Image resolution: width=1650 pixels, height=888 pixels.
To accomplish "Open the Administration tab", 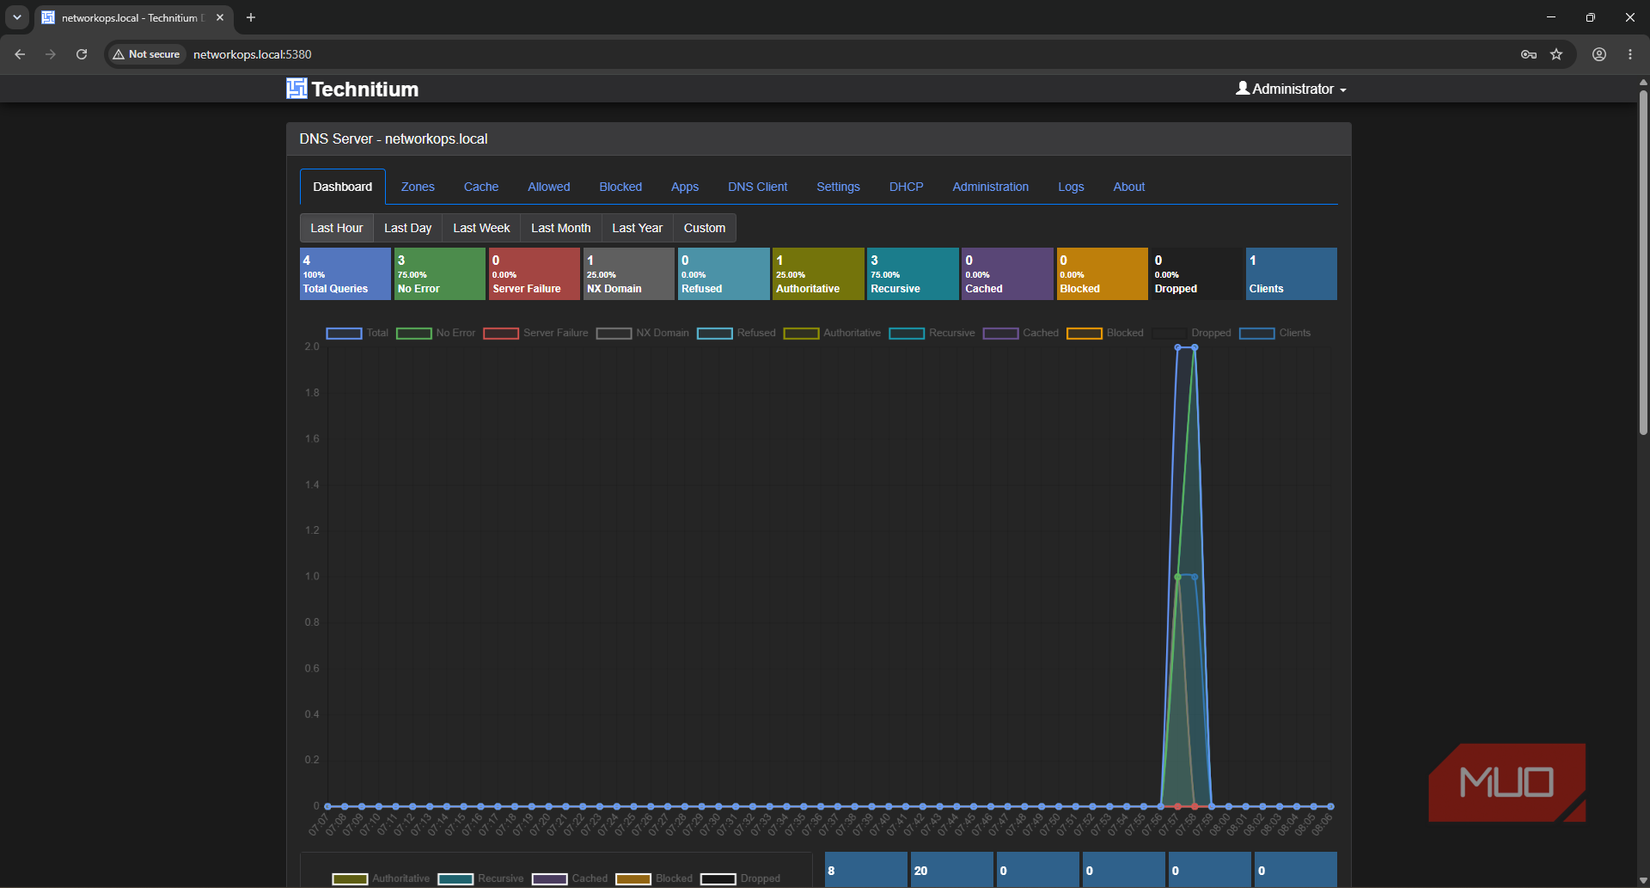I will pos(990,187).
